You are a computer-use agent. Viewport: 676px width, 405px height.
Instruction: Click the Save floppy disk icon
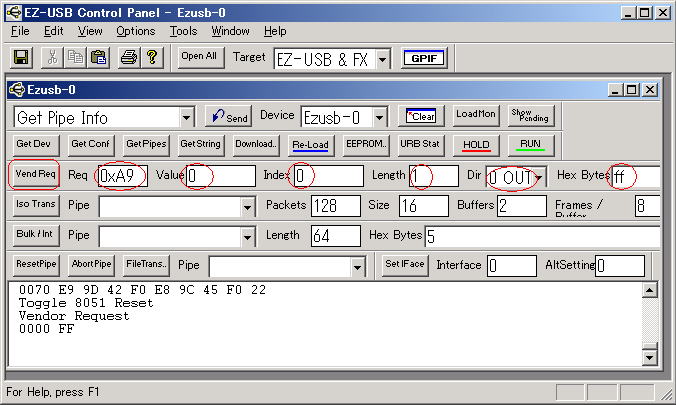pos(21,57)
